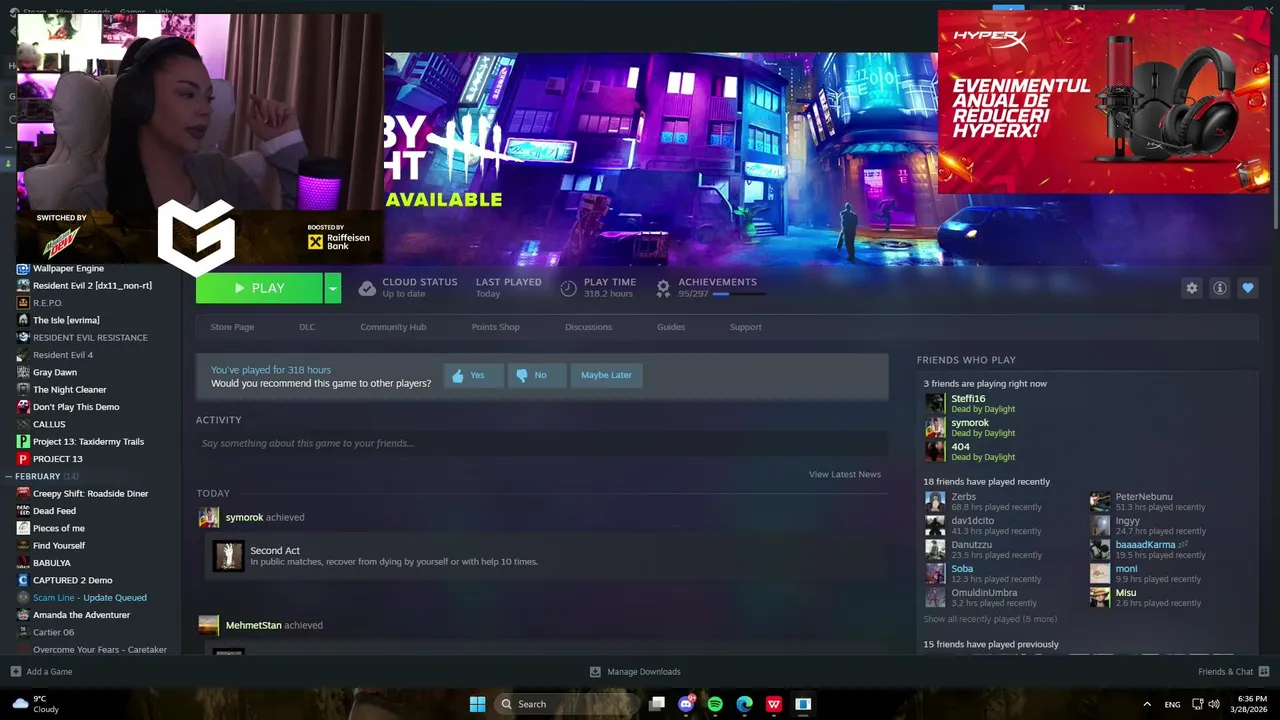The width and height of the screenshot is (1280, 720).
Task: Click the avatar of friend 404
Action: click(x=935, y=451)
